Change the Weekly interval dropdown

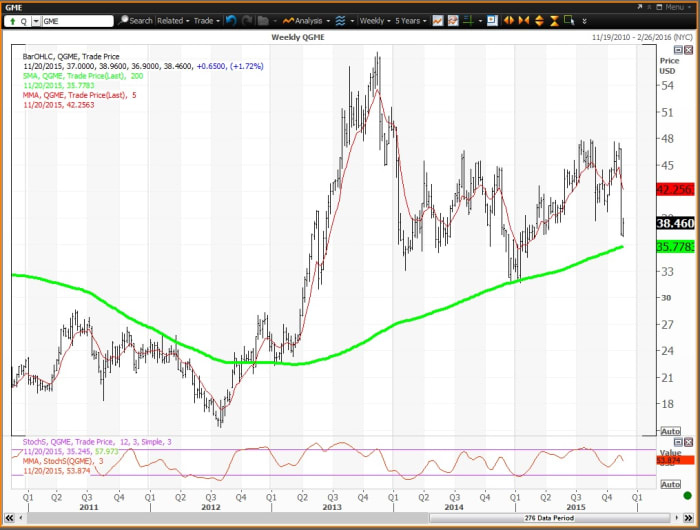(x=374, y=20)
